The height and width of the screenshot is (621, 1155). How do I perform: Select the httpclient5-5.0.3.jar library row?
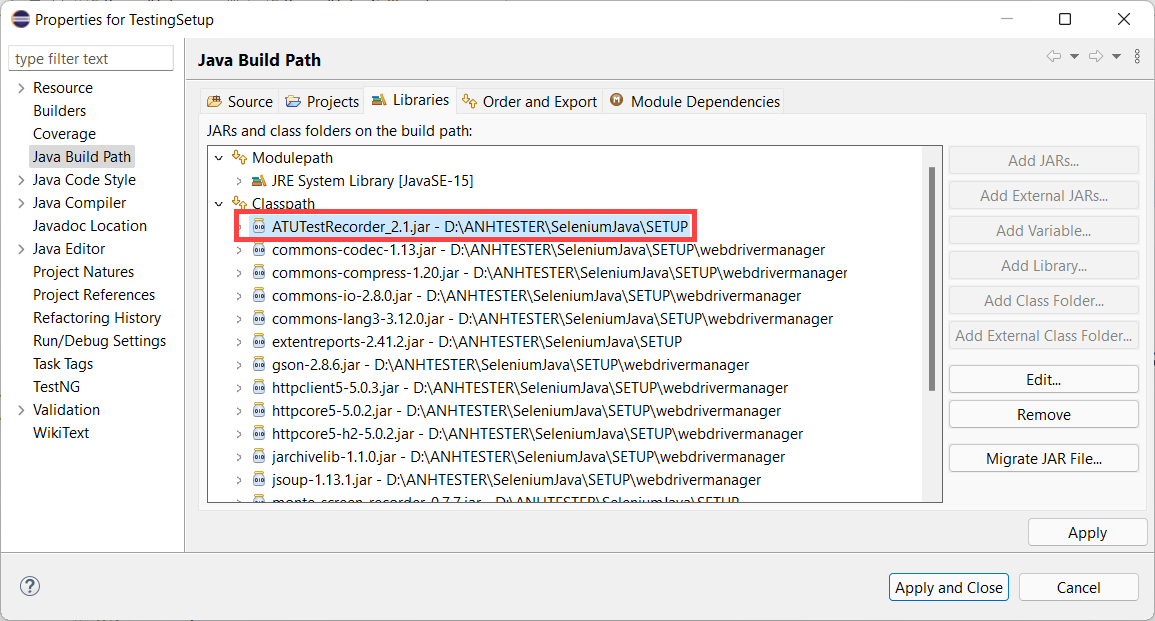point(520,387)
